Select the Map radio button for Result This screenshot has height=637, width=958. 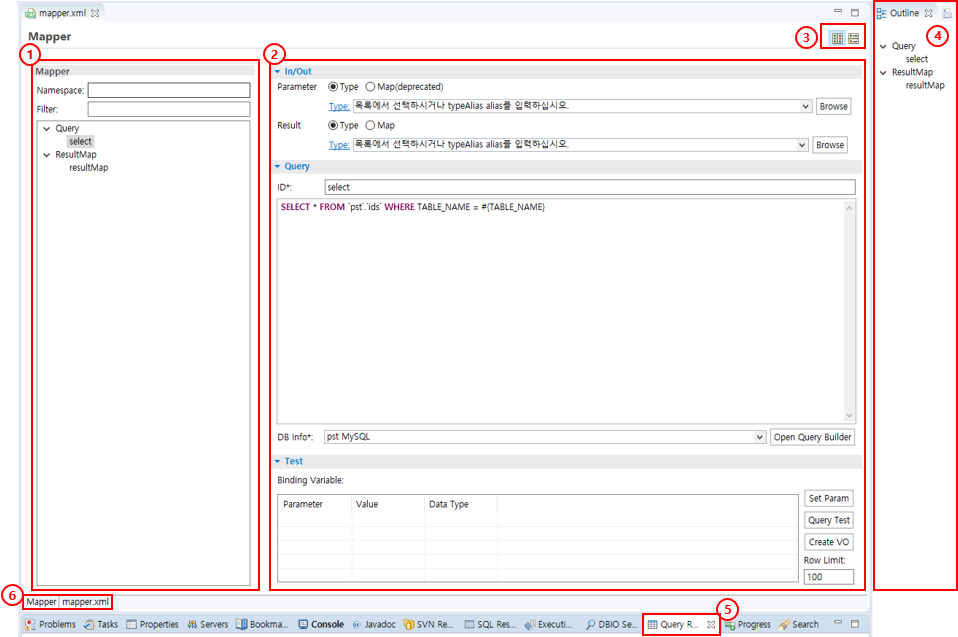371,125
